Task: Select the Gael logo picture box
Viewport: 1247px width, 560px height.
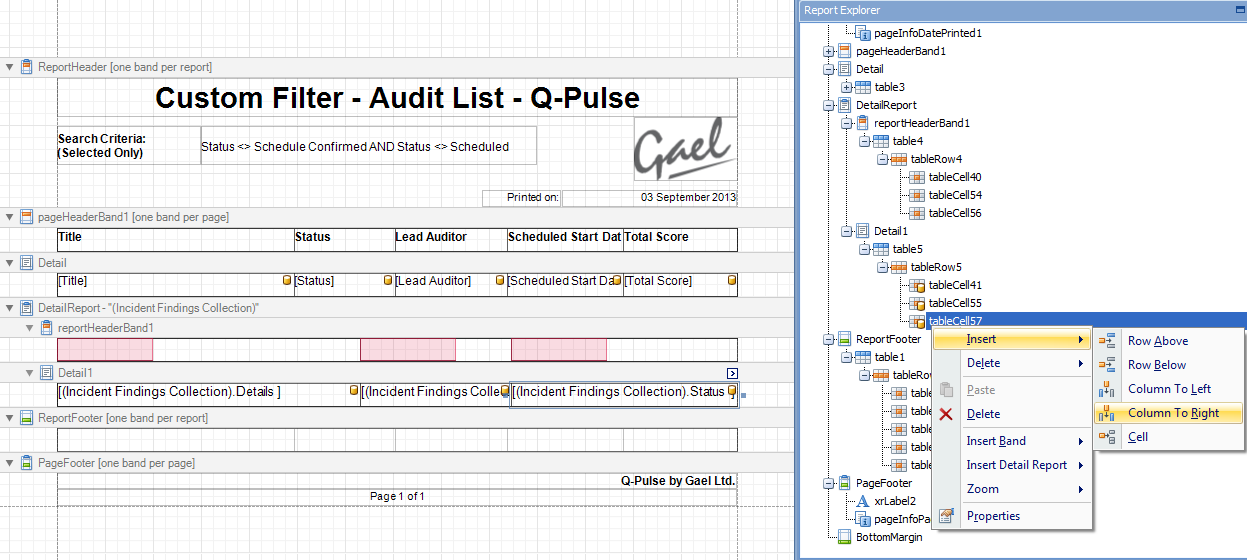Action: pyautogui.click(x=685, y=149)
